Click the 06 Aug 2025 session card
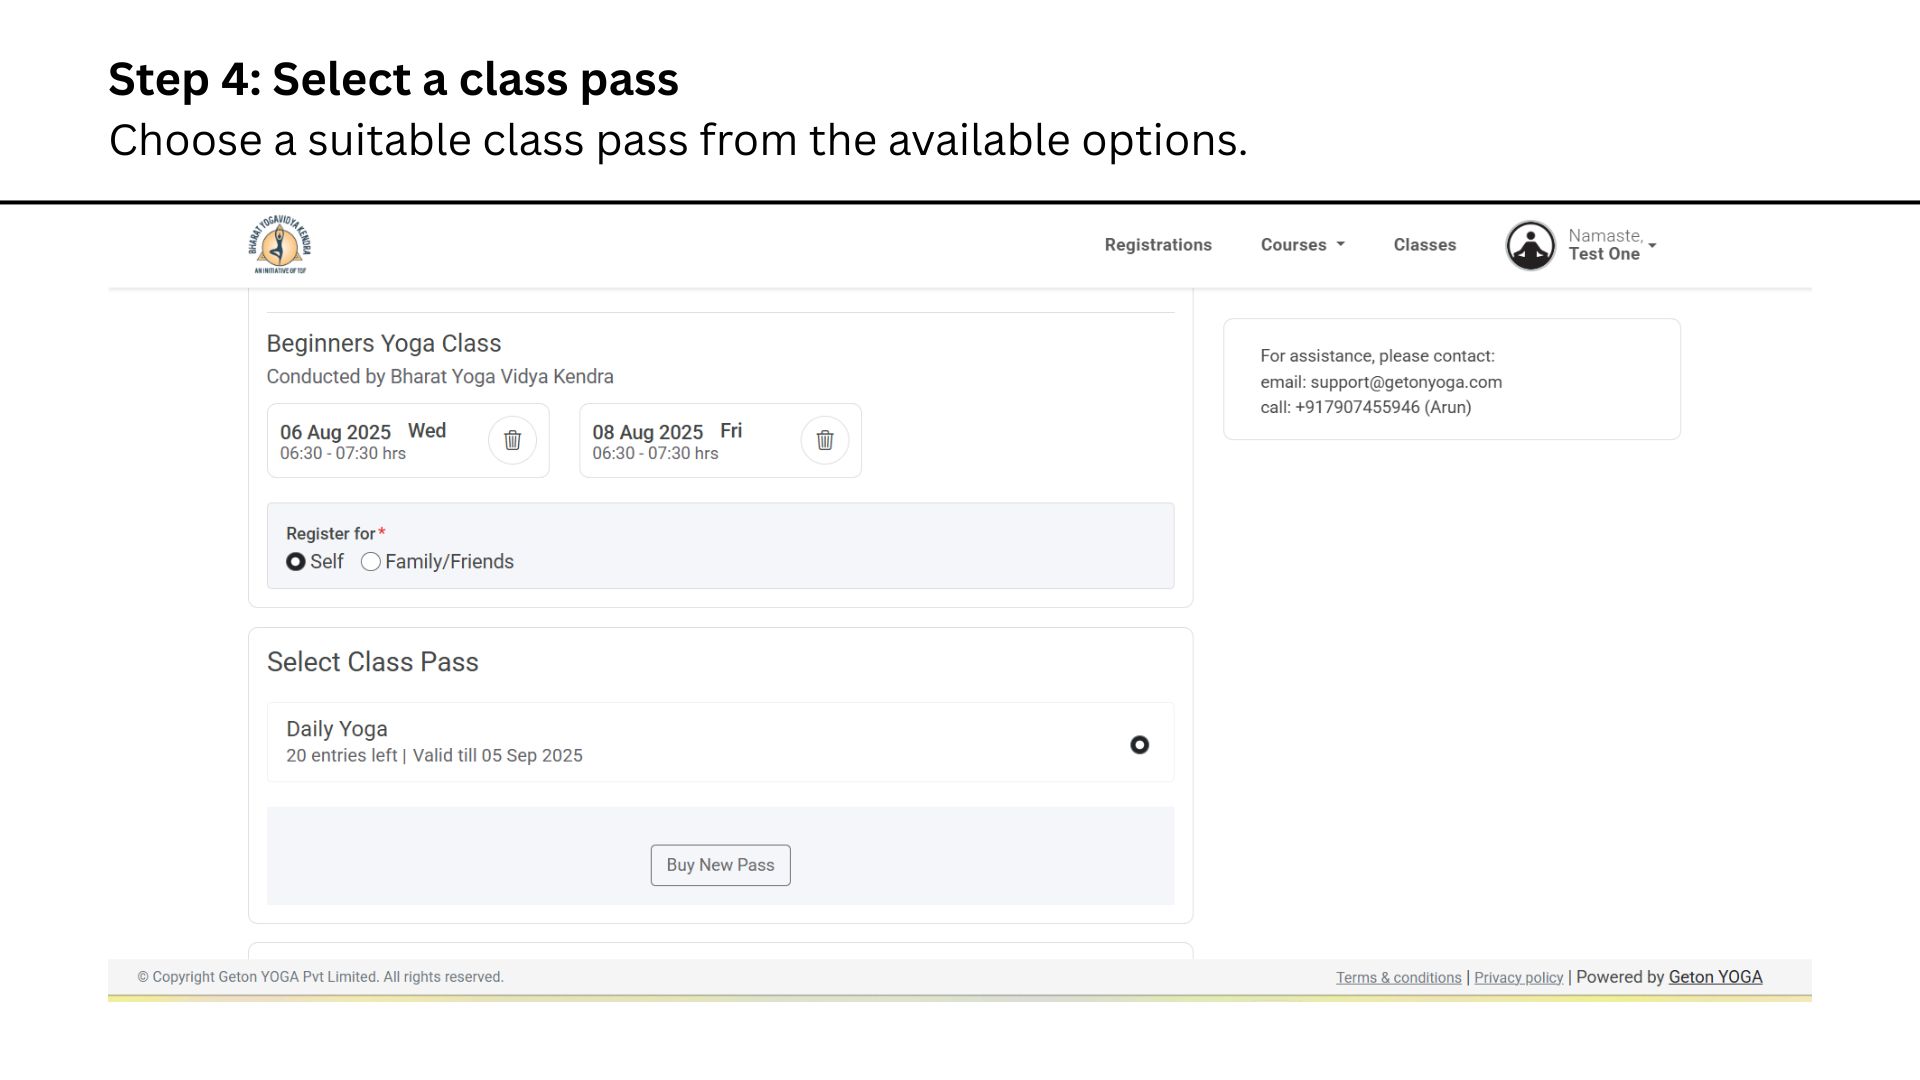This screenshot has height=1080, width=1920. (x=408, y=440)
